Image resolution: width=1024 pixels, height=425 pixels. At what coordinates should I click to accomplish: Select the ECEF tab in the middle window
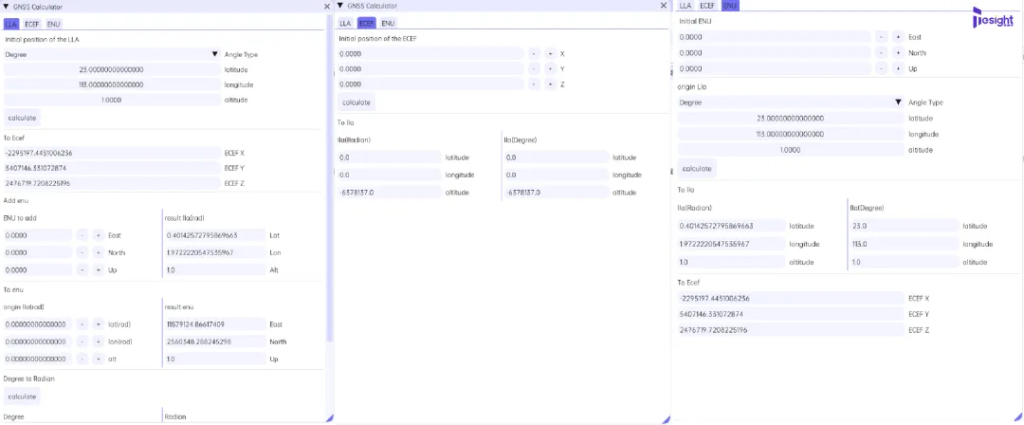[x=366, y=23]
